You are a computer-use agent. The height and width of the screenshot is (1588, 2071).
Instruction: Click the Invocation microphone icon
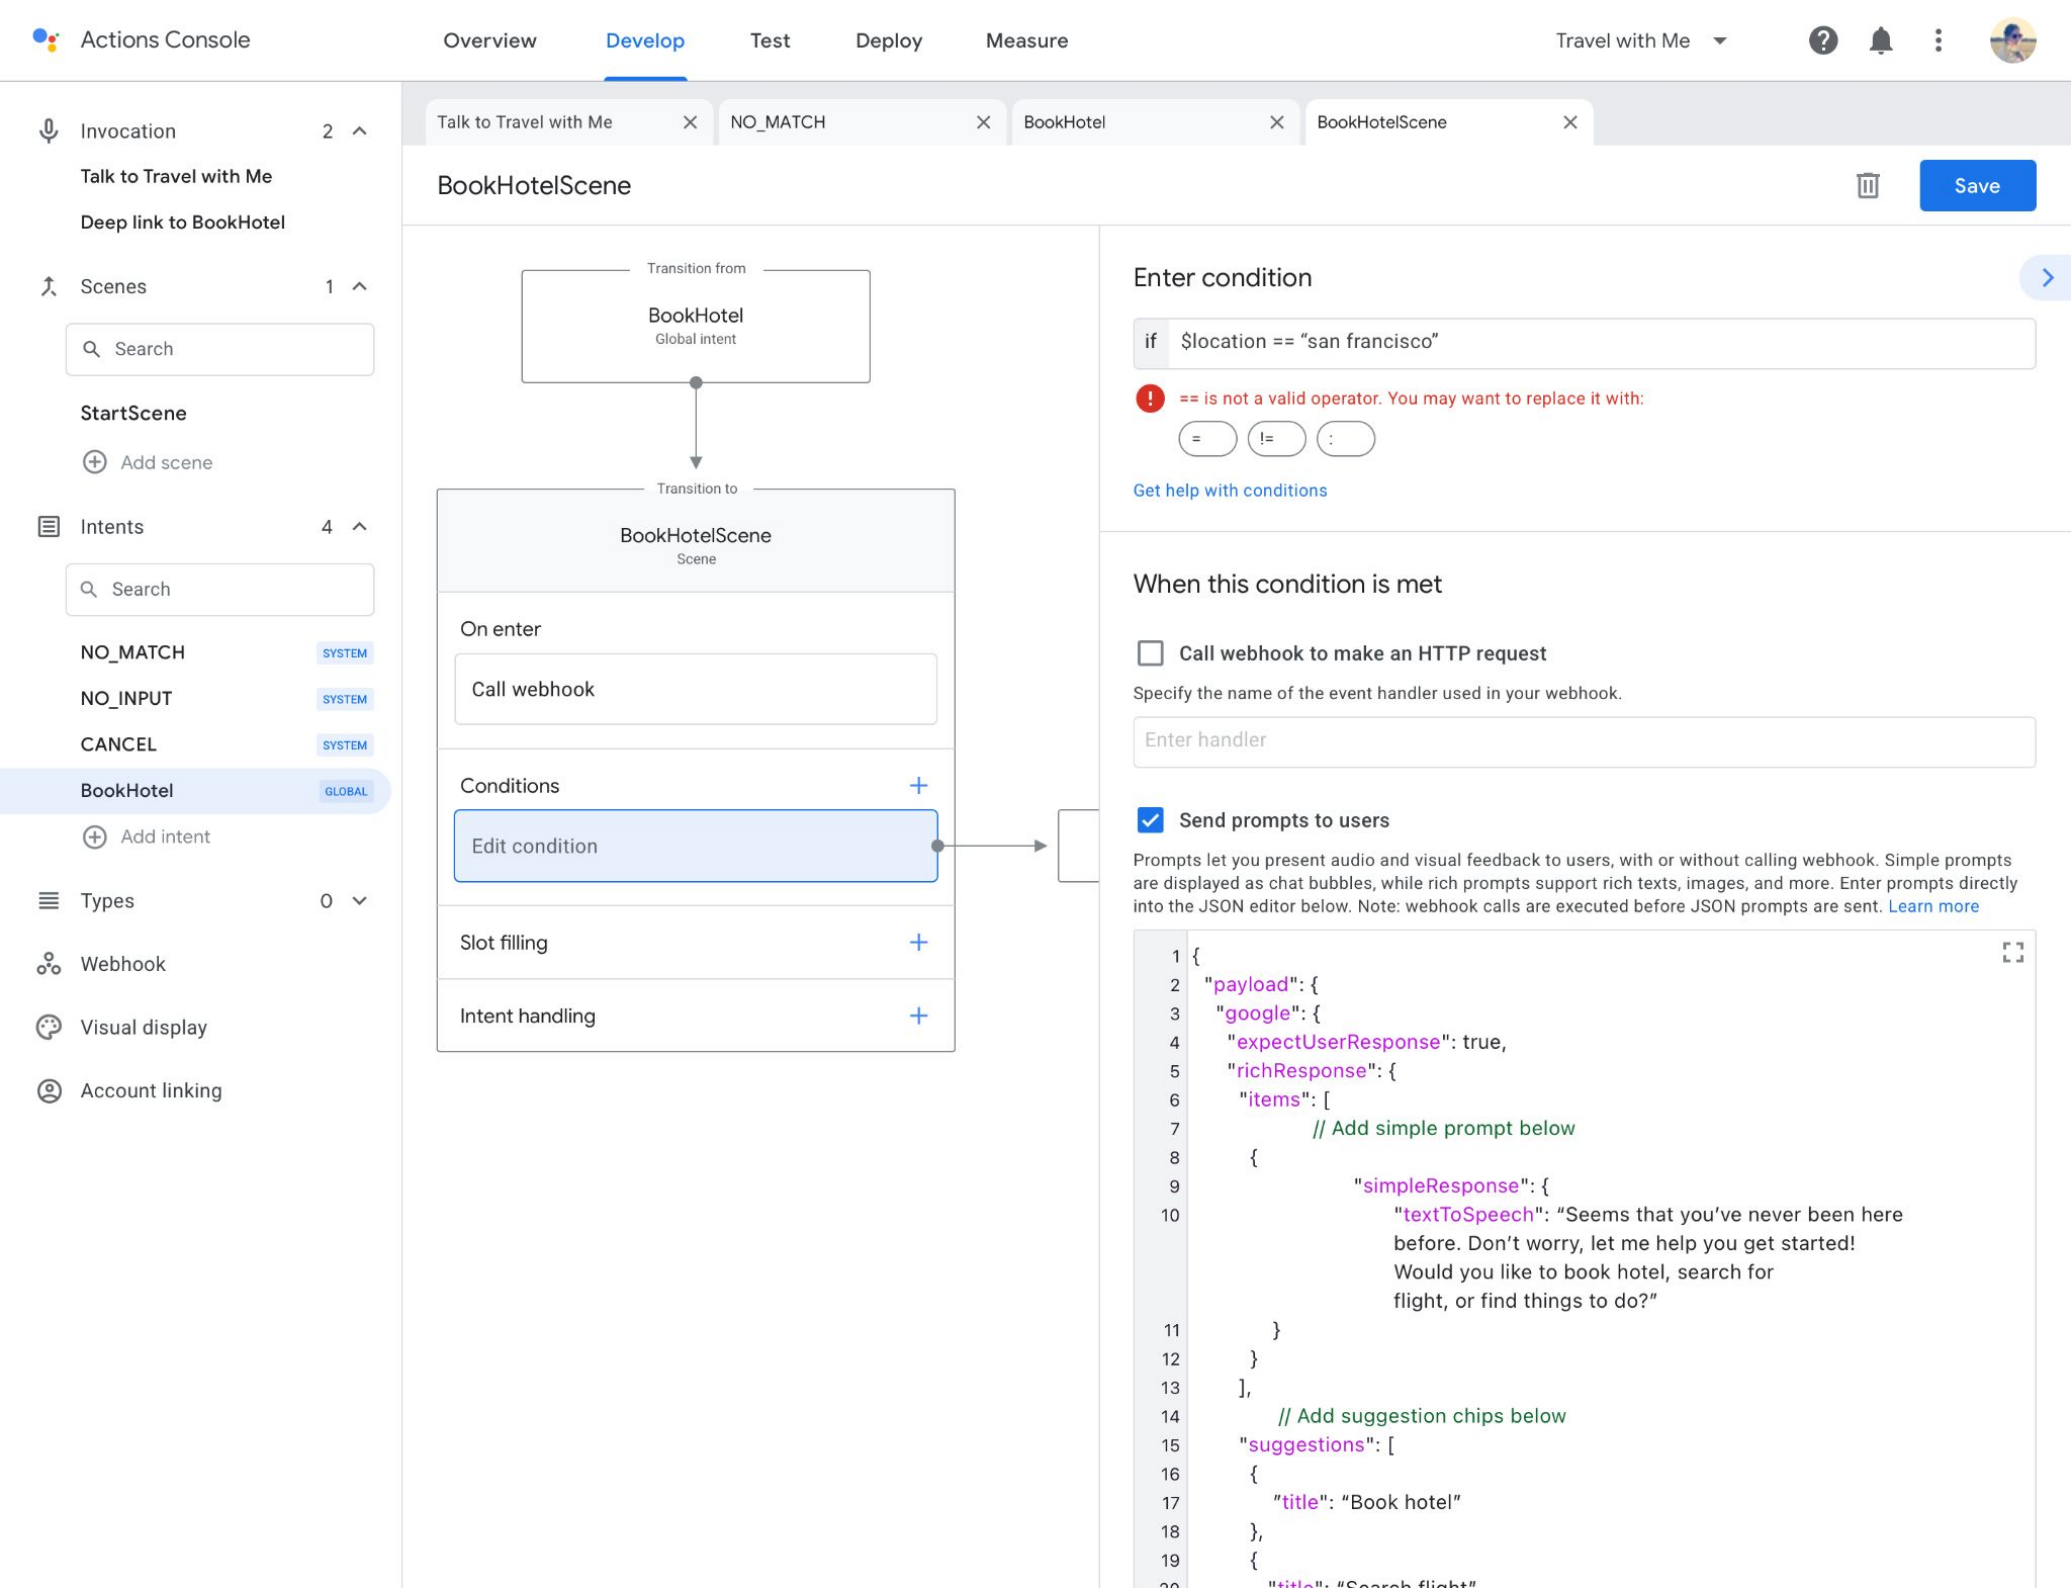[x=48, y=131]
